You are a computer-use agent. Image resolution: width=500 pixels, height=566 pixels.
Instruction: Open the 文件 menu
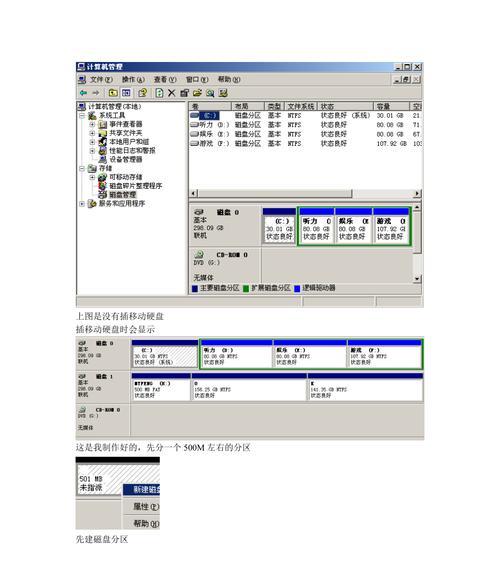click(x=101, y=79)
